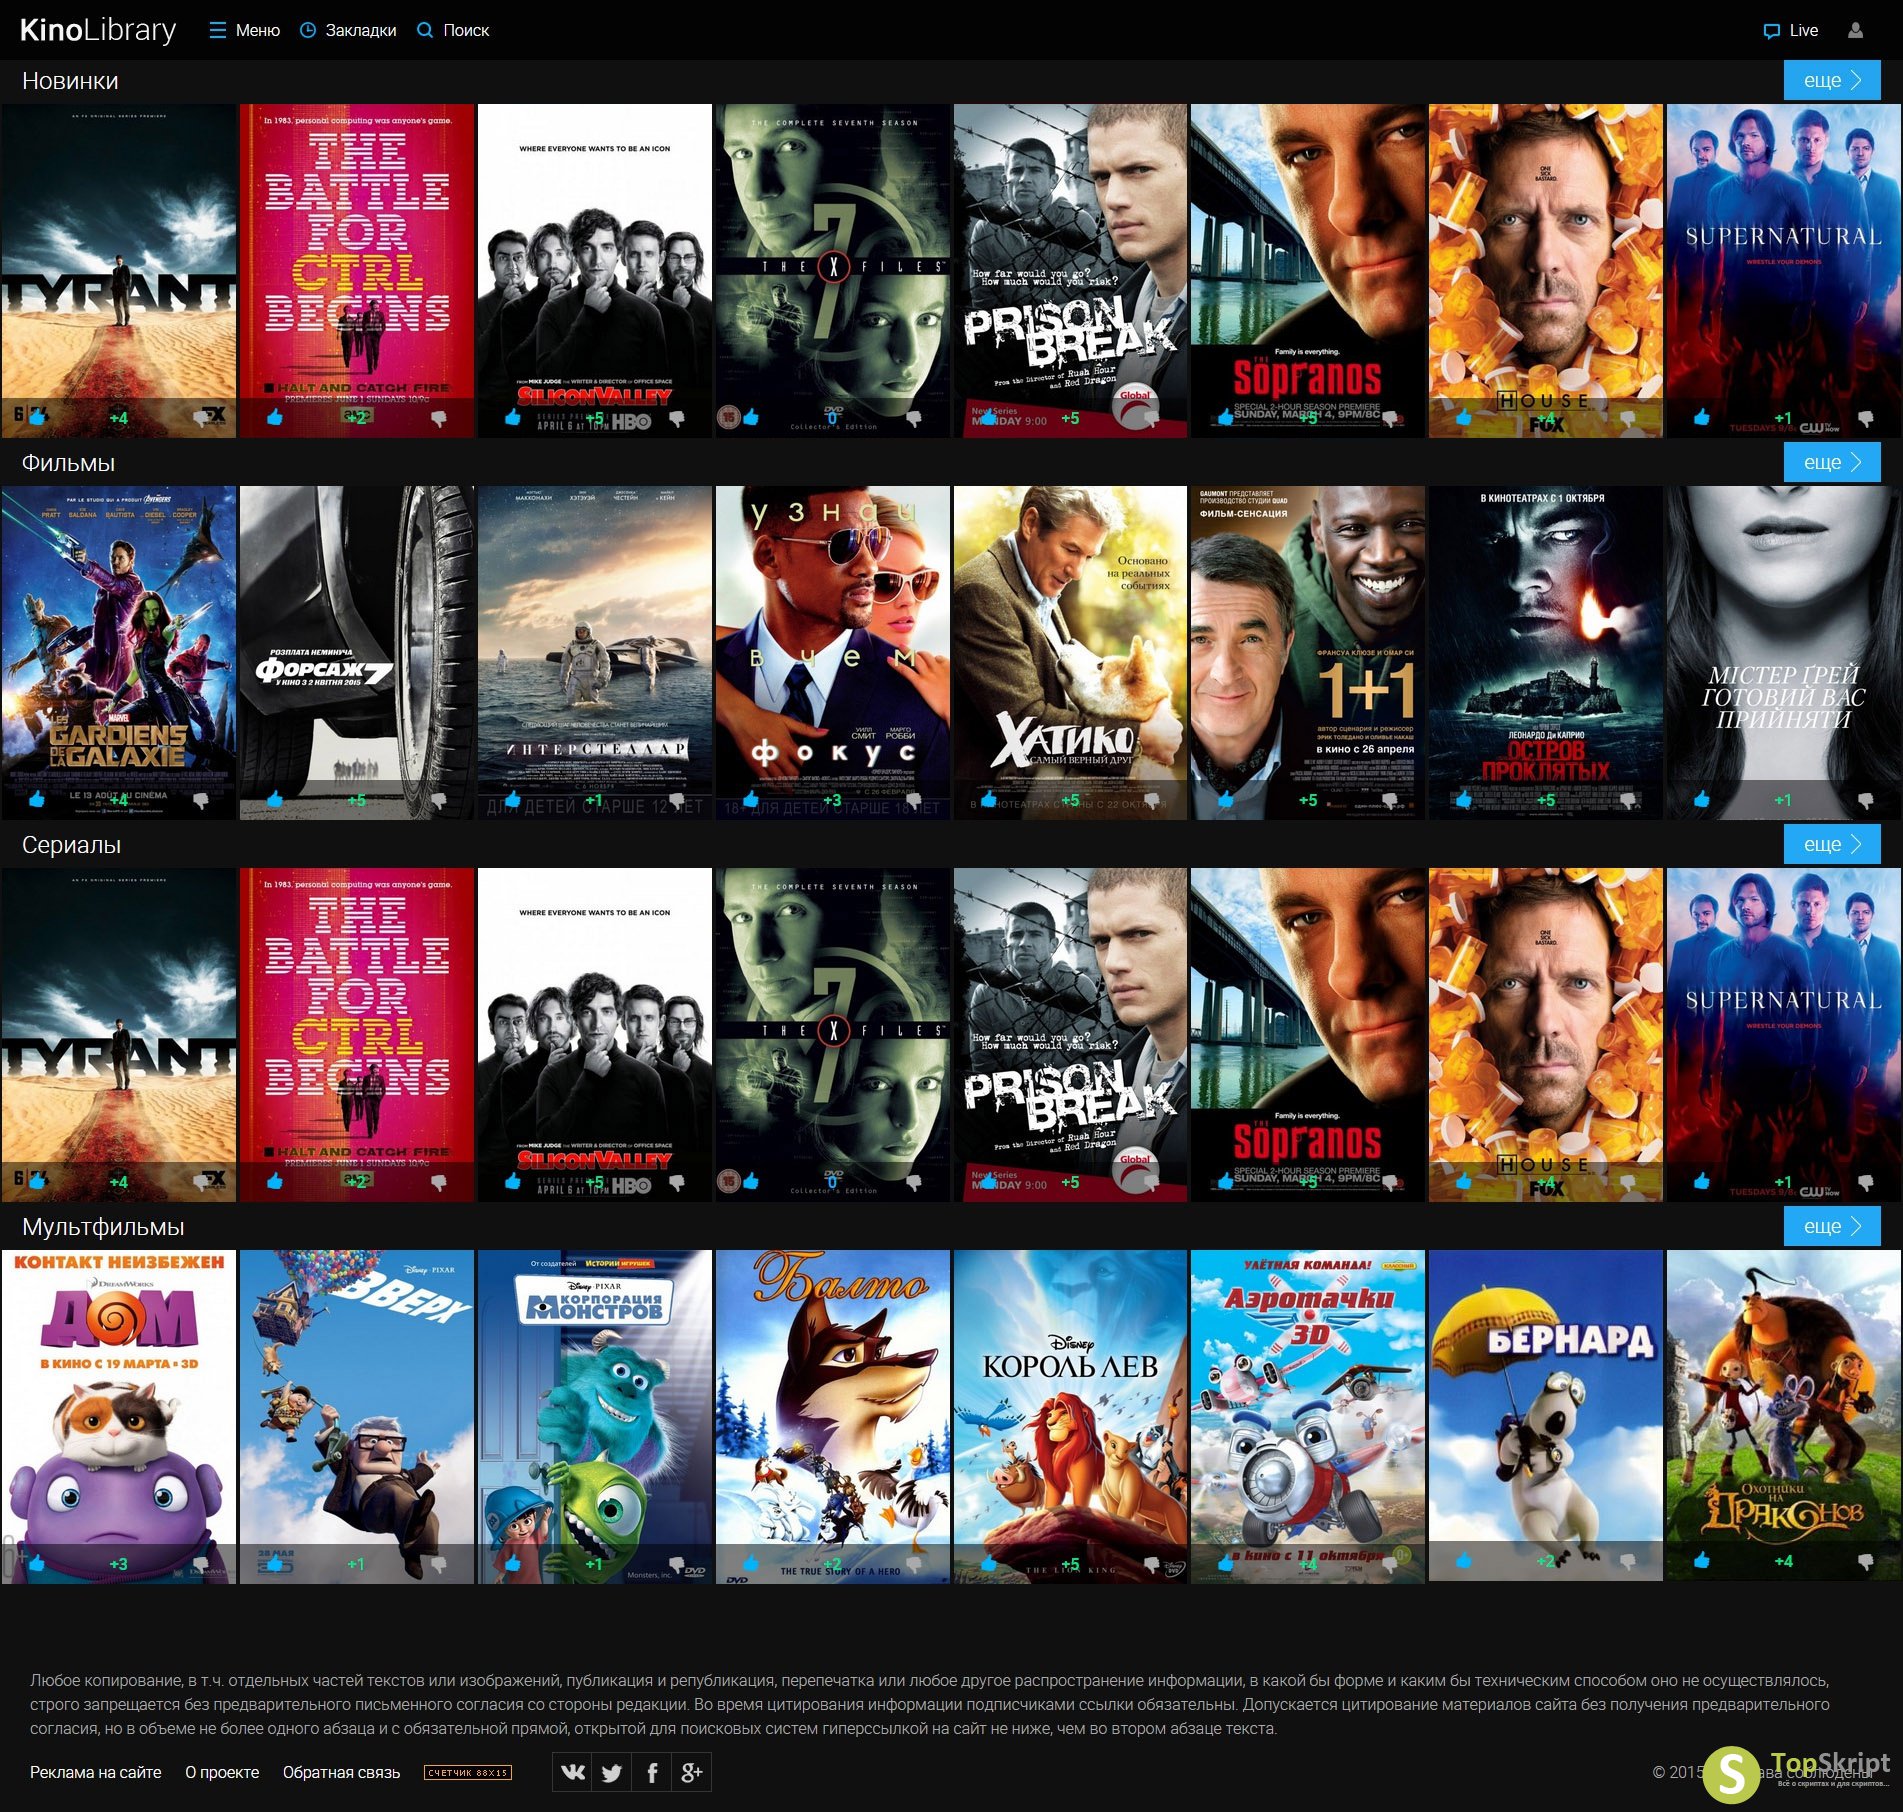Open House poster in the Сериалы row
1903x1812 pixels.
(1545, 1034)
